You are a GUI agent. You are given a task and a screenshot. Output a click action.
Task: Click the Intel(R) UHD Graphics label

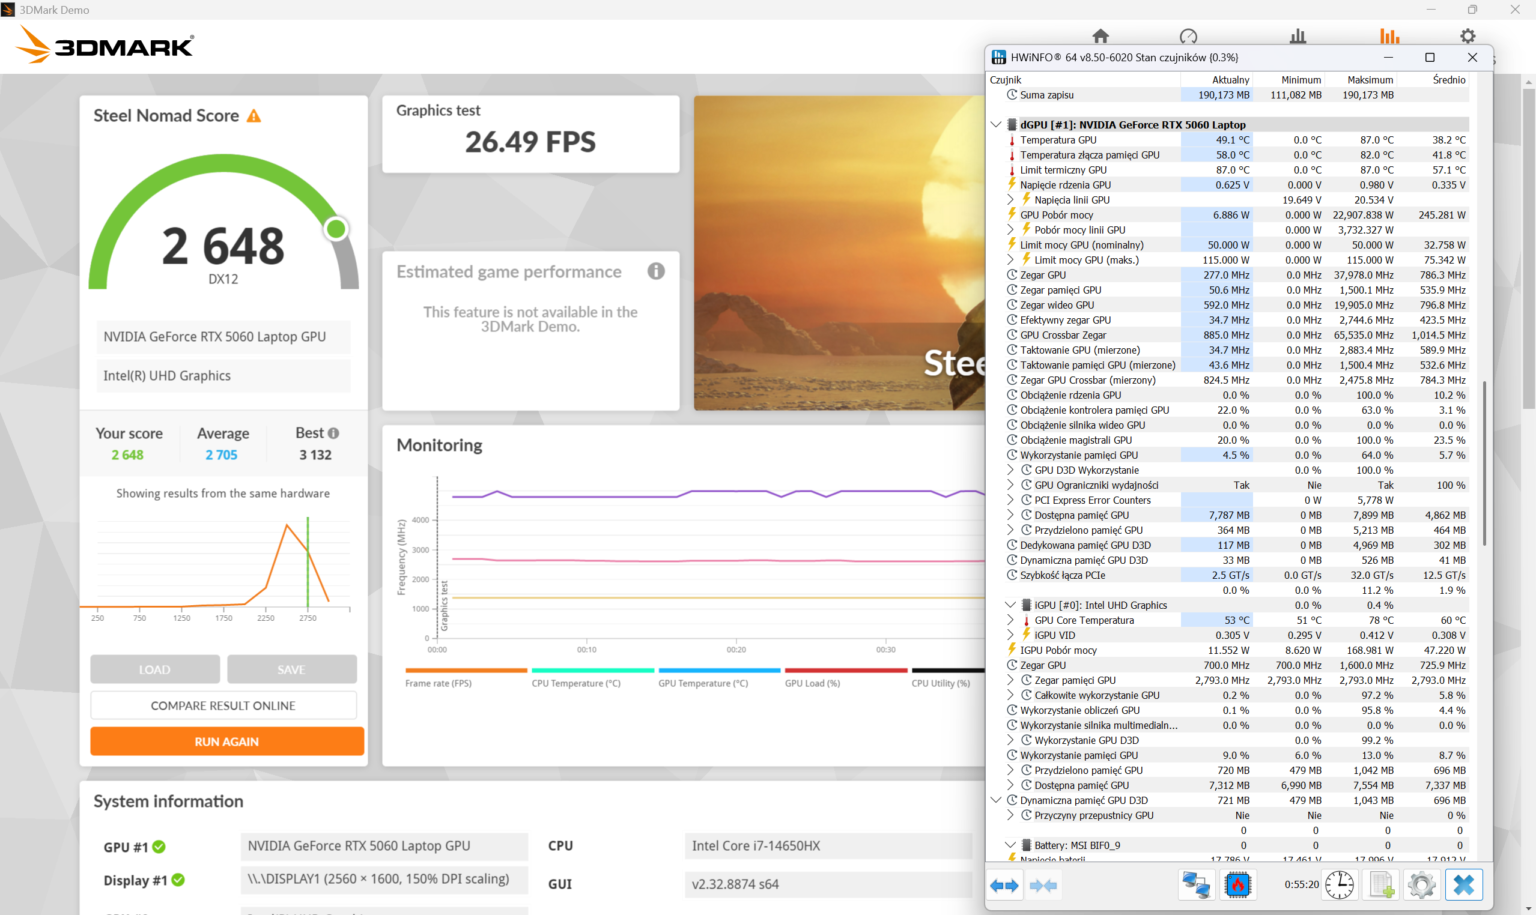click(223, 376)
